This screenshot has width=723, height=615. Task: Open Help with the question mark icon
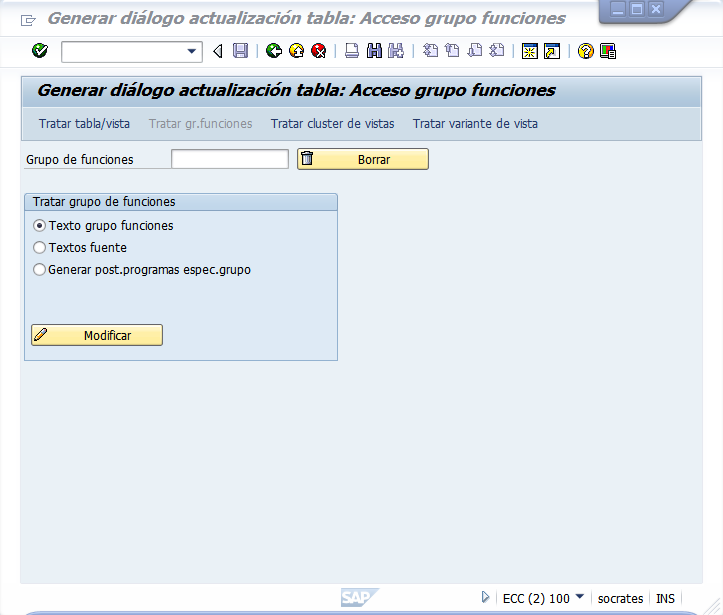click(x=586, y=51)
